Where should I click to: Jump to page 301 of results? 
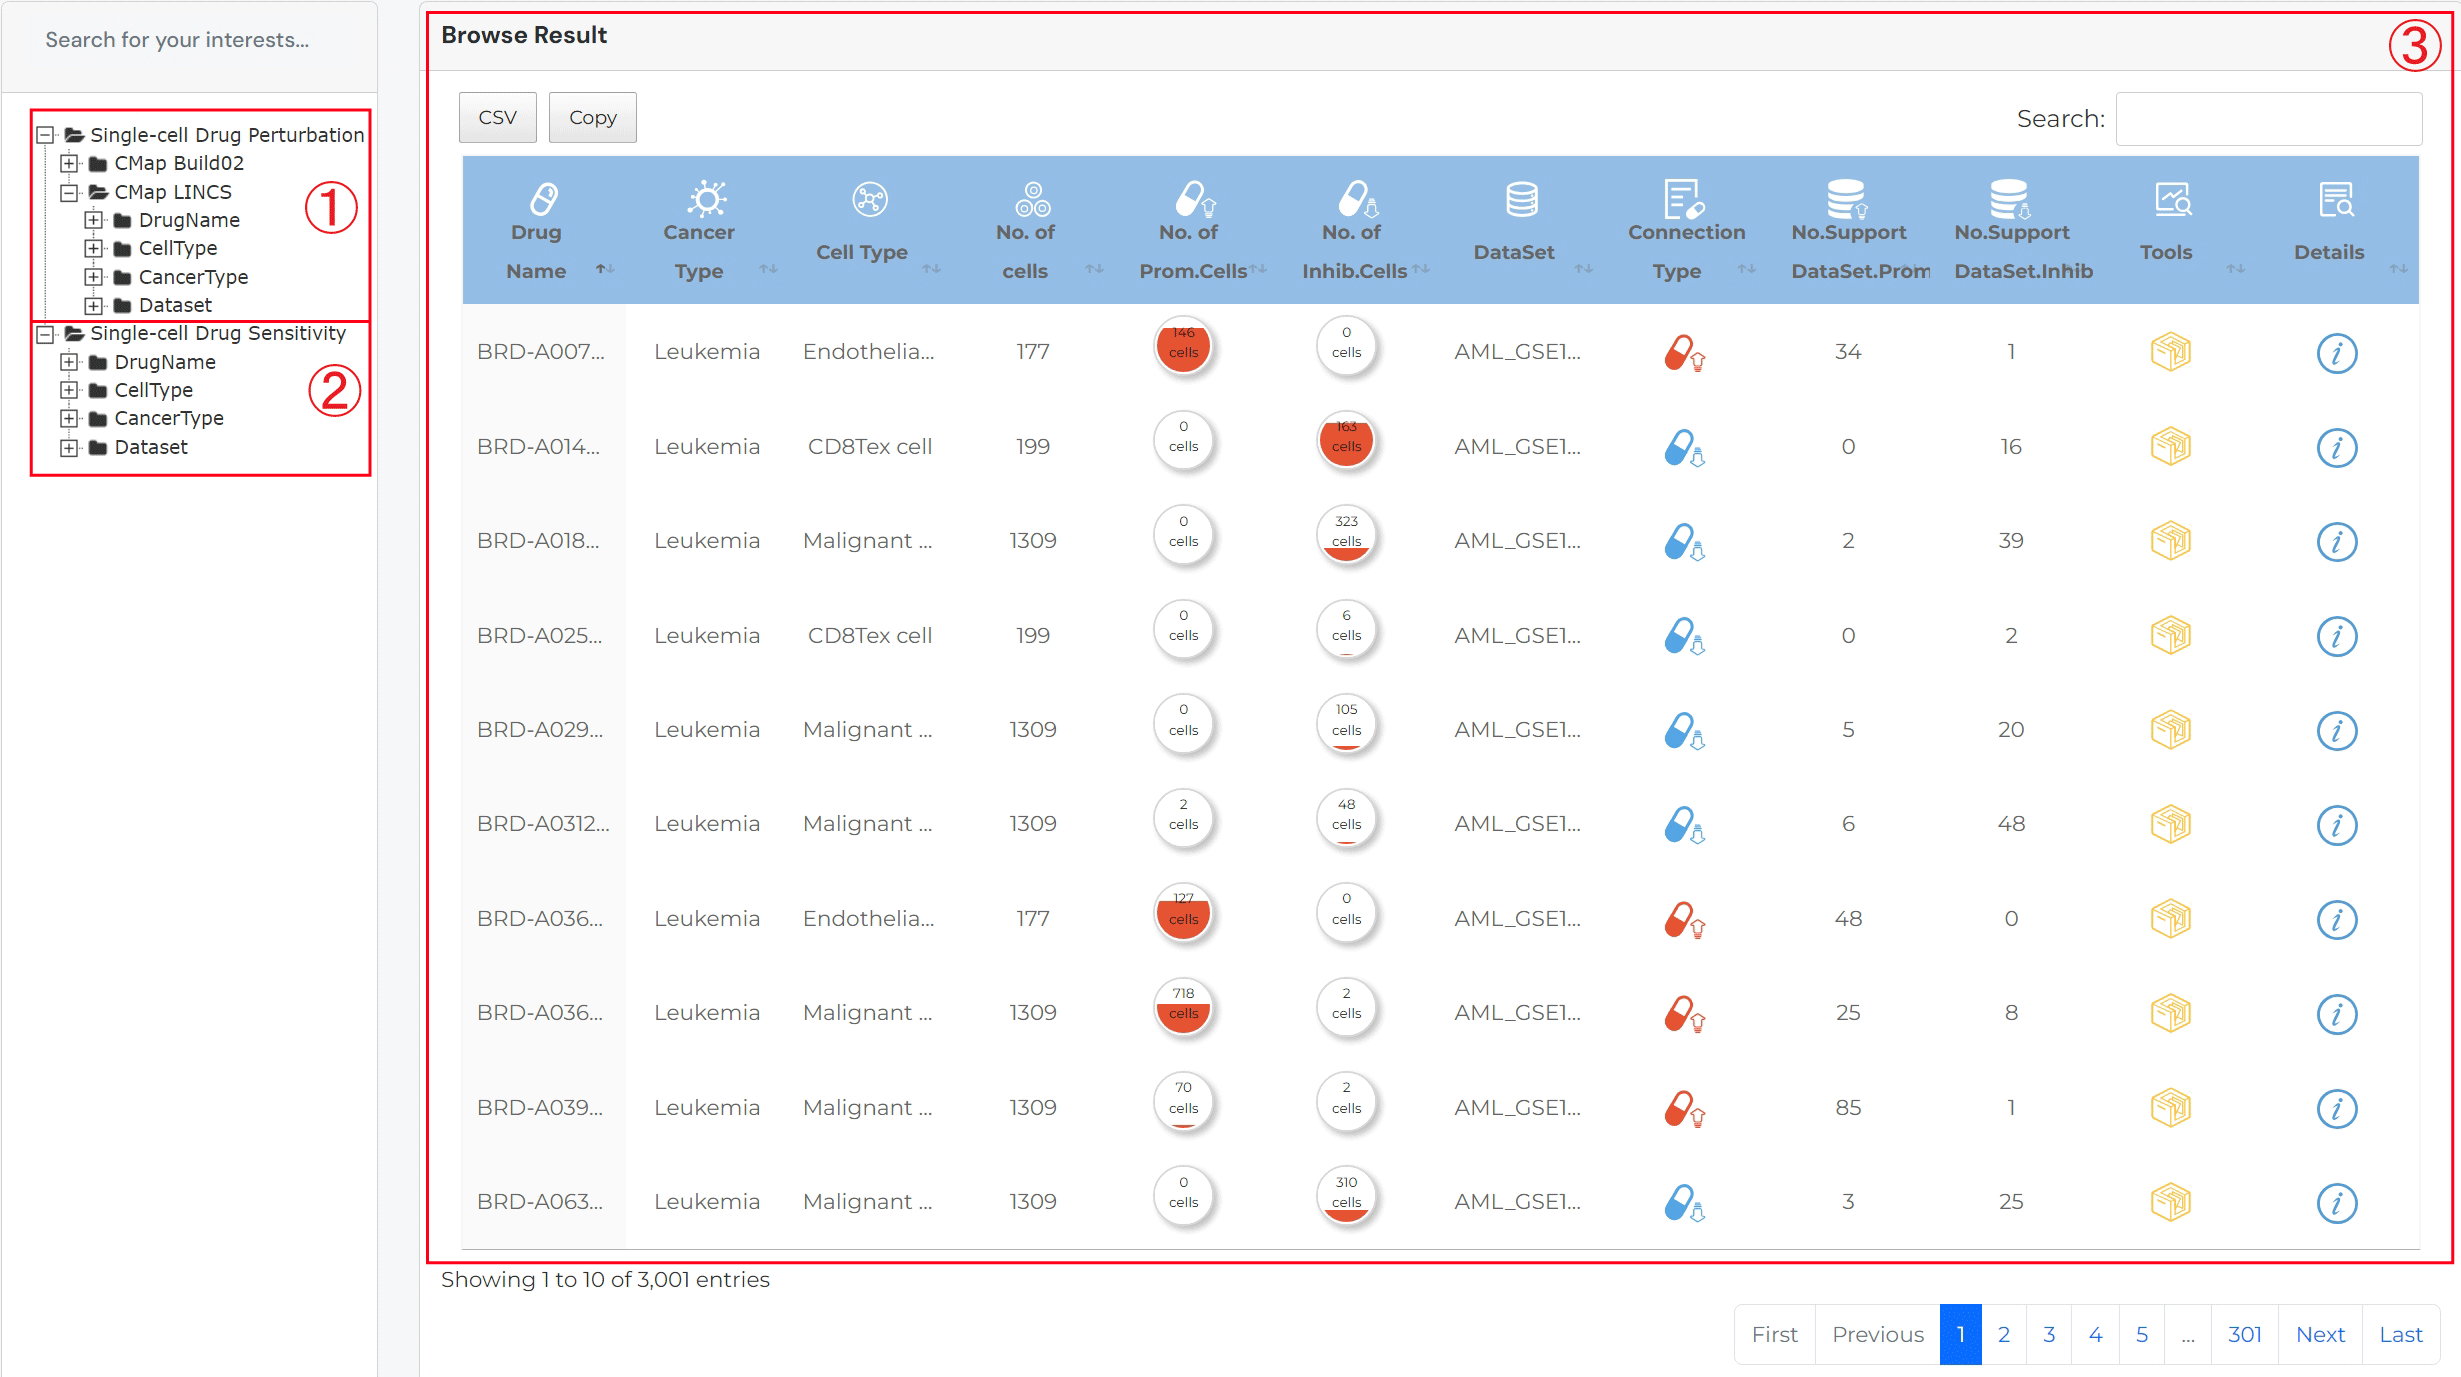click(2244, 1334)
